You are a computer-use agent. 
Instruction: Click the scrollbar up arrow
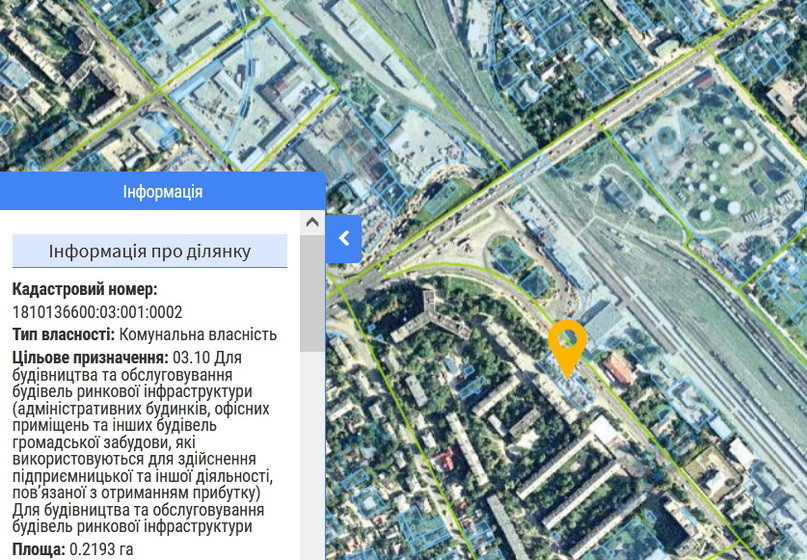click(x=312, y=222)
